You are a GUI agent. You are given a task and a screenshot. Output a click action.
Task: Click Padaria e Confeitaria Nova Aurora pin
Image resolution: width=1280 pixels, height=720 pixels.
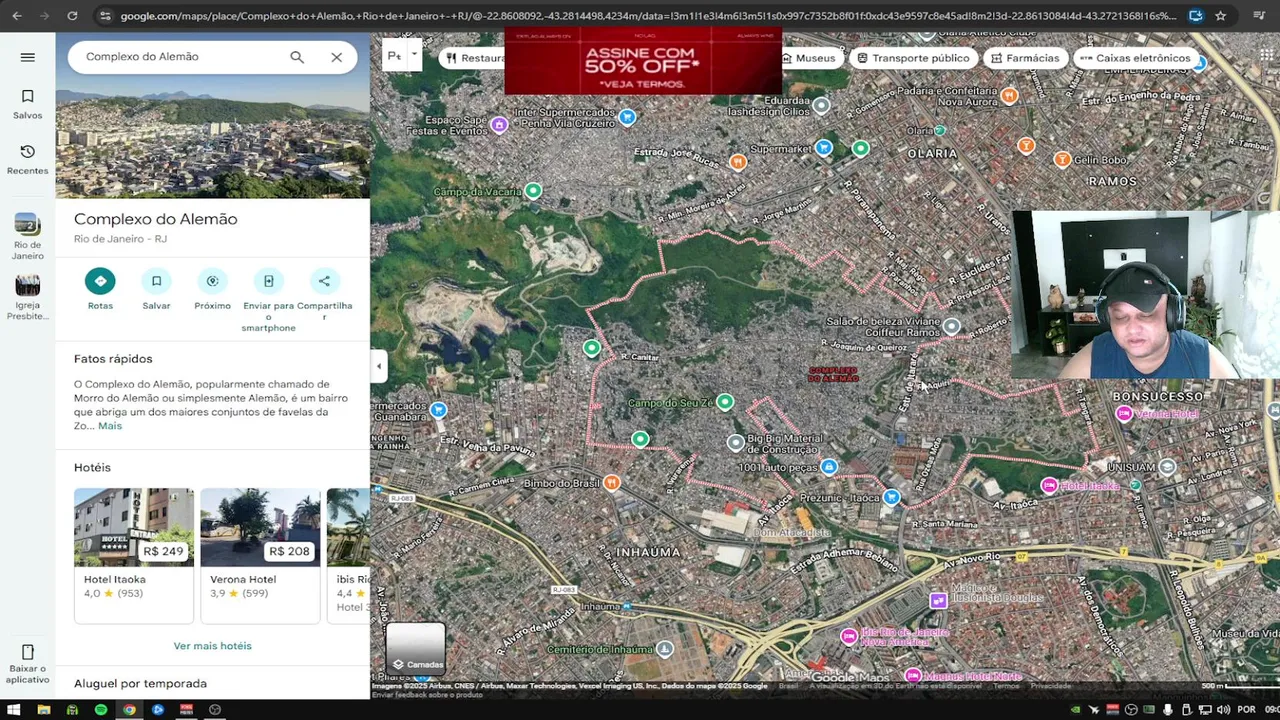pos(1009,96)
